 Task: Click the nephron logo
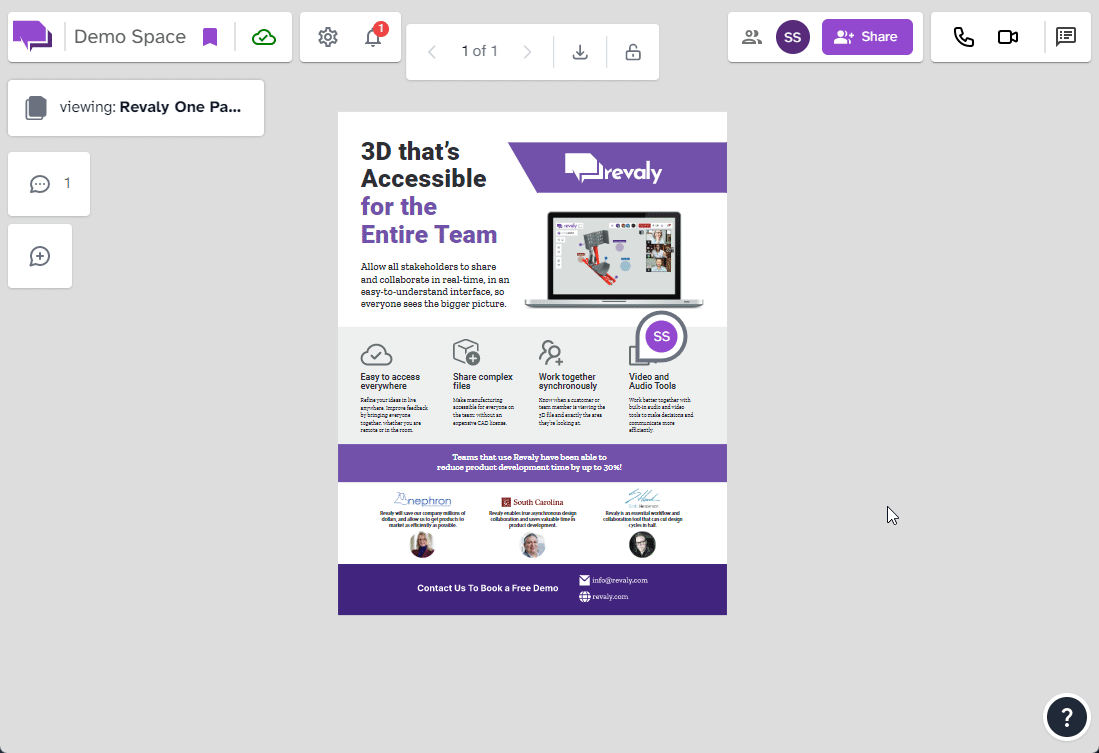click(x=423, y=499)
